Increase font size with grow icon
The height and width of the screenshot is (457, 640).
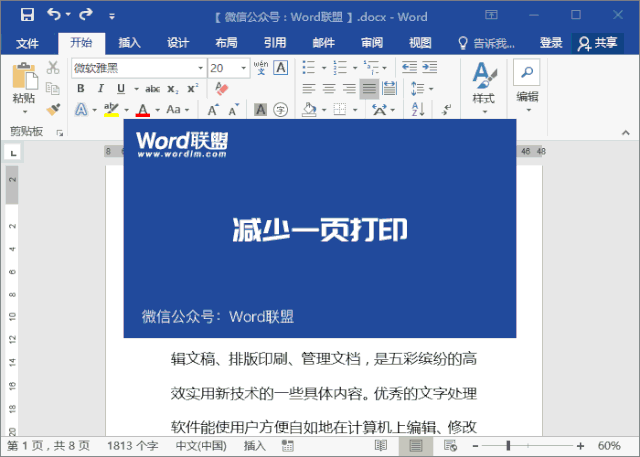coord(213,110)
